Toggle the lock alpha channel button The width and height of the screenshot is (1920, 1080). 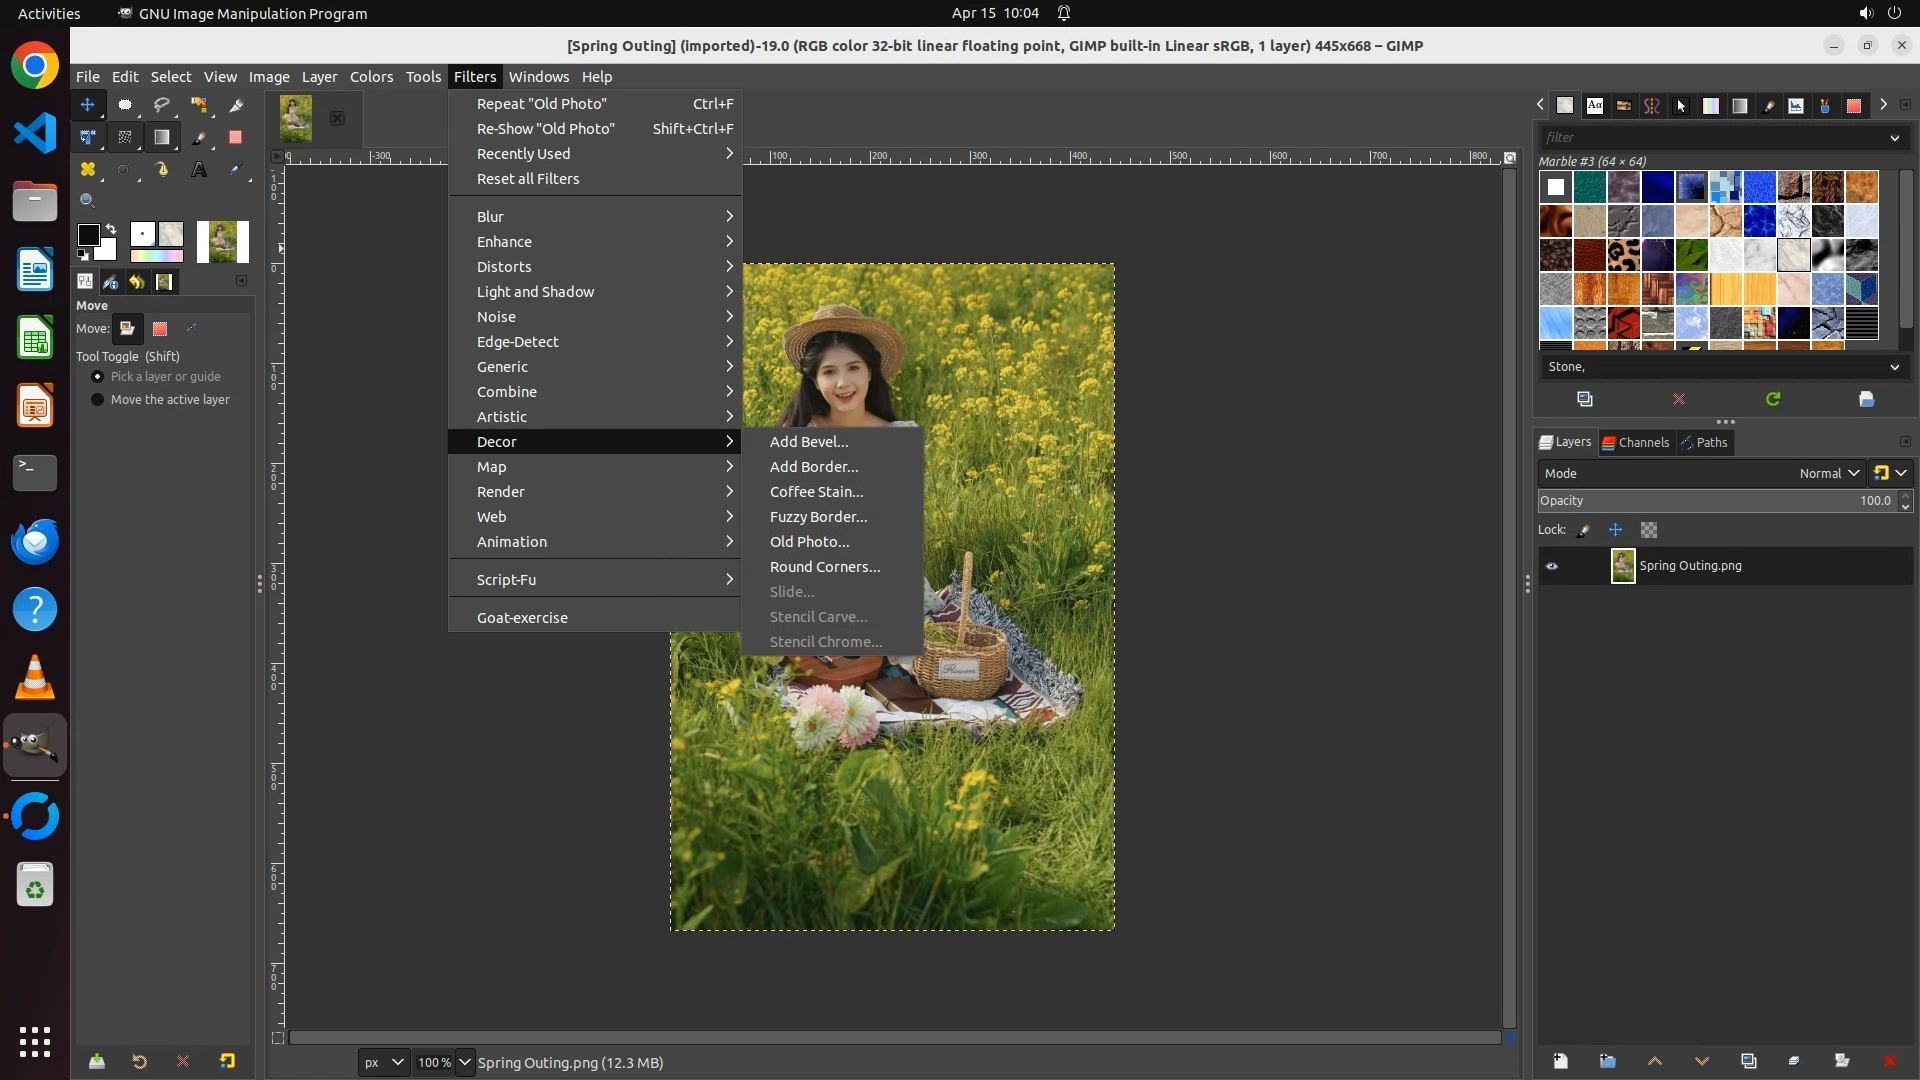(x=1649, y=530)
